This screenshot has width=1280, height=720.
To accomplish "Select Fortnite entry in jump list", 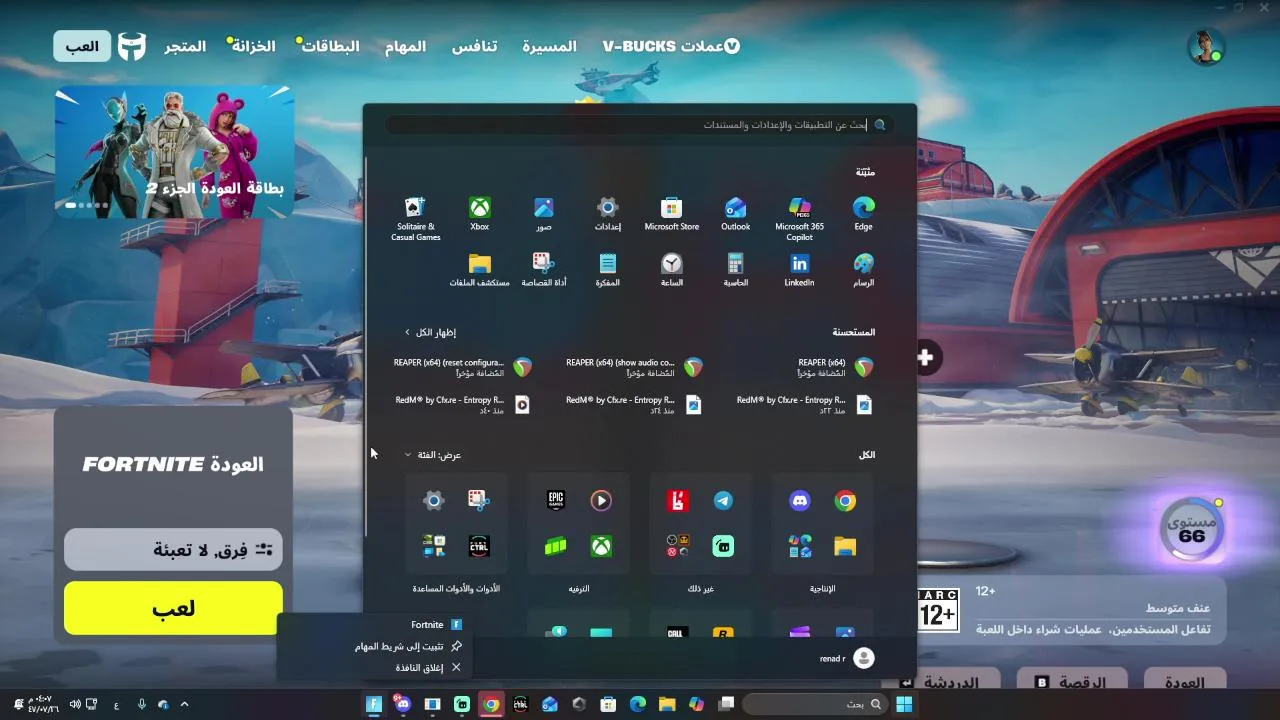I will click(x=436, y=625).
